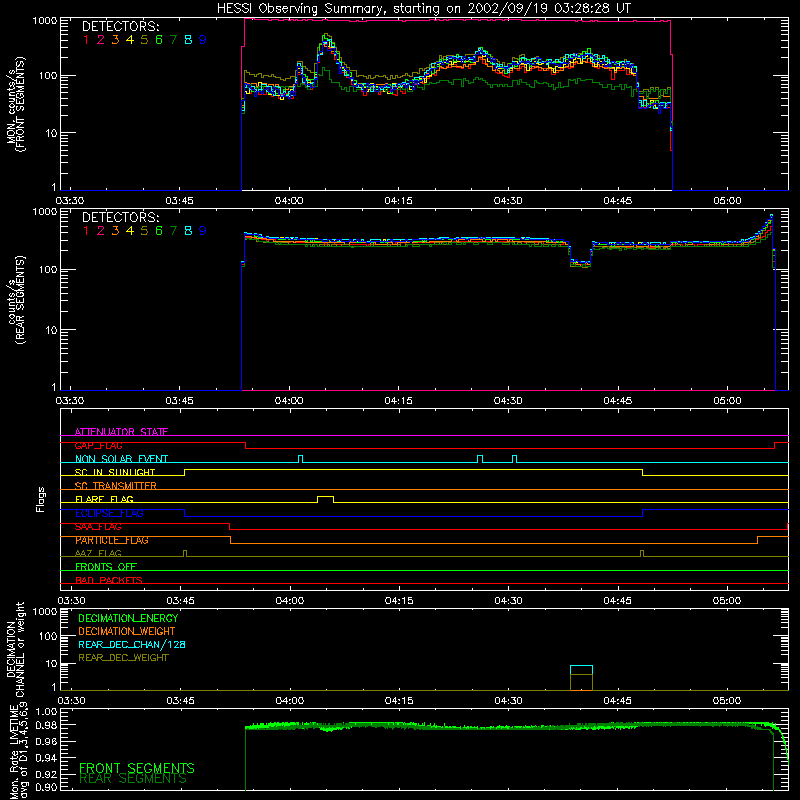The height and width of the screenshot is (800, 800).
Task: Click the dark green REAR SEGMENTS livetime legend
Action: click(133, 779)
